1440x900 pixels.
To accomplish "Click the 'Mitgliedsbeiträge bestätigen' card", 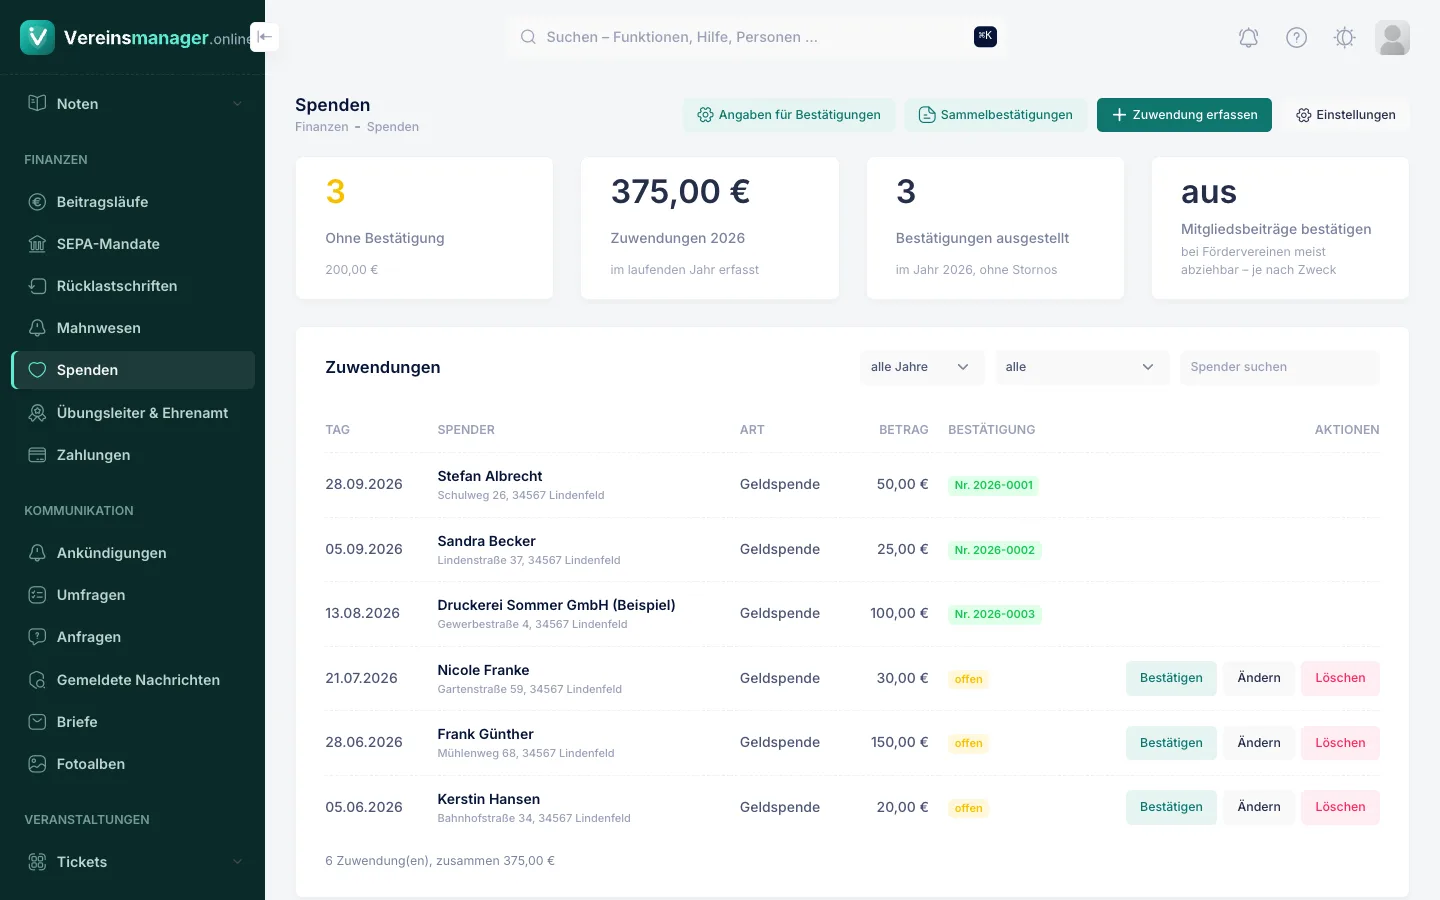I will pos(1280,228).
